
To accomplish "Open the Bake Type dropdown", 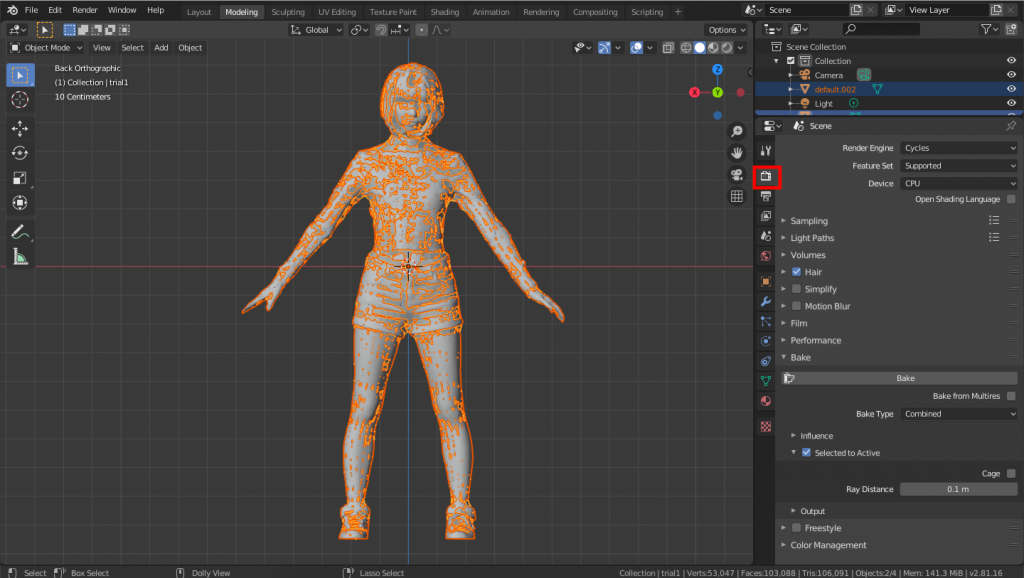I will 958,413.
